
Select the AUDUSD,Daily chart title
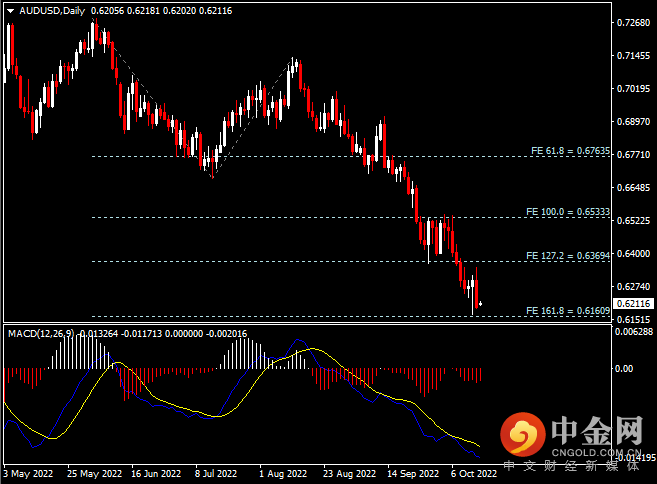point(52,11)
